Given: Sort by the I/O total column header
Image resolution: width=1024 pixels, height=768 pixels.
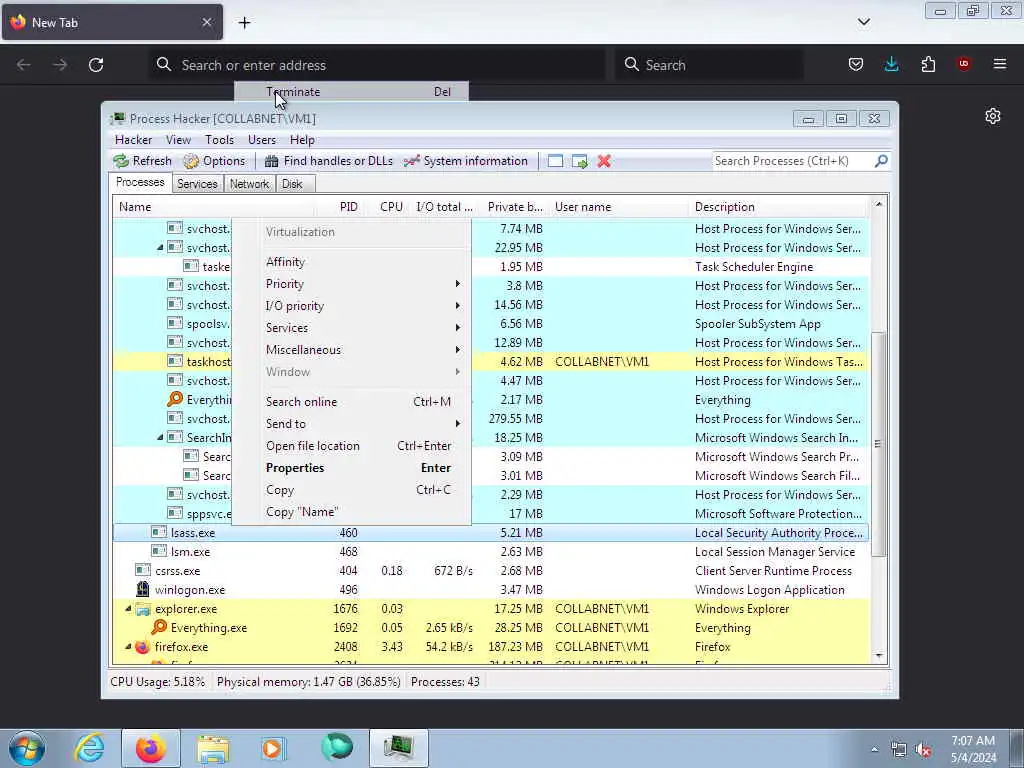Looking at the screenshot, I should [445, 207].
